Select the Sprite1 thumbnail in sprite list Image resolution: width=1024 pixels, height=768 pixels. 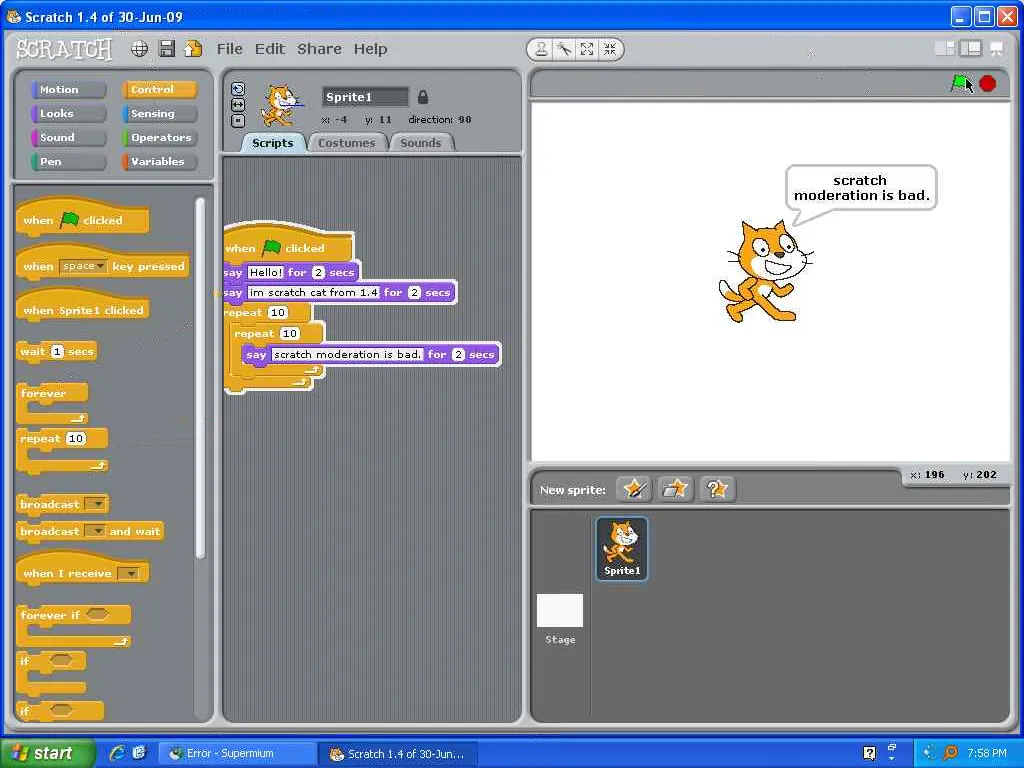pos(622,549)
